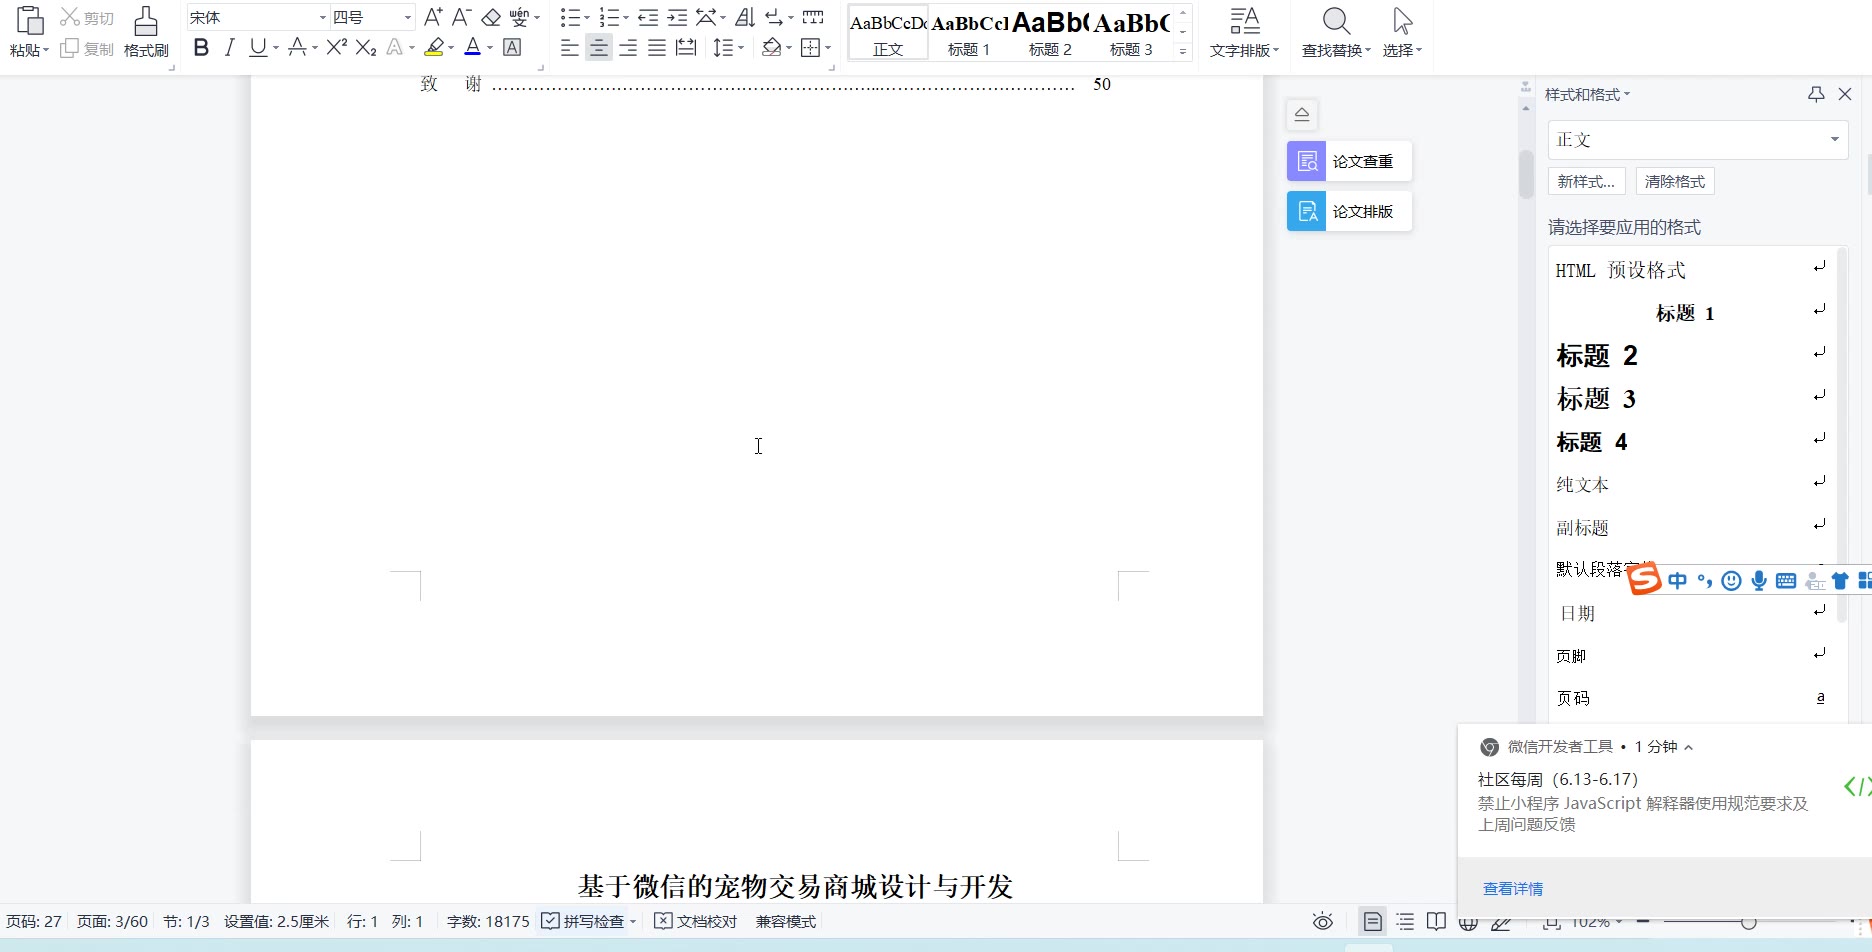The width and height of the screenshot is (1872, 952).
Task: Toggle bold formatting
Action: 201,47
